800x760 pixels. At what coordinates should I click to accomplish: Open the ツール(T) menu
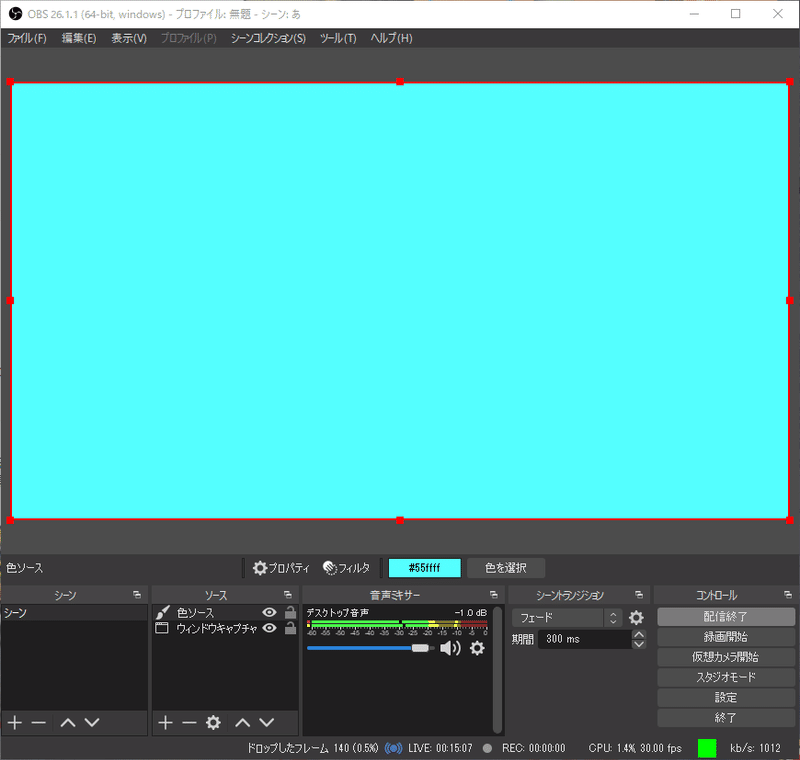338,38
